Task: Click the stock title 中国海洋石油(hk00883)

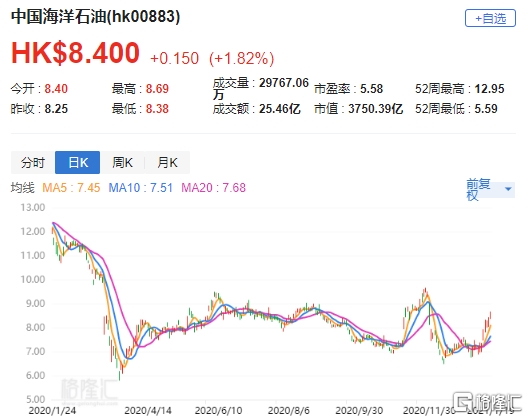Action: 95,17
